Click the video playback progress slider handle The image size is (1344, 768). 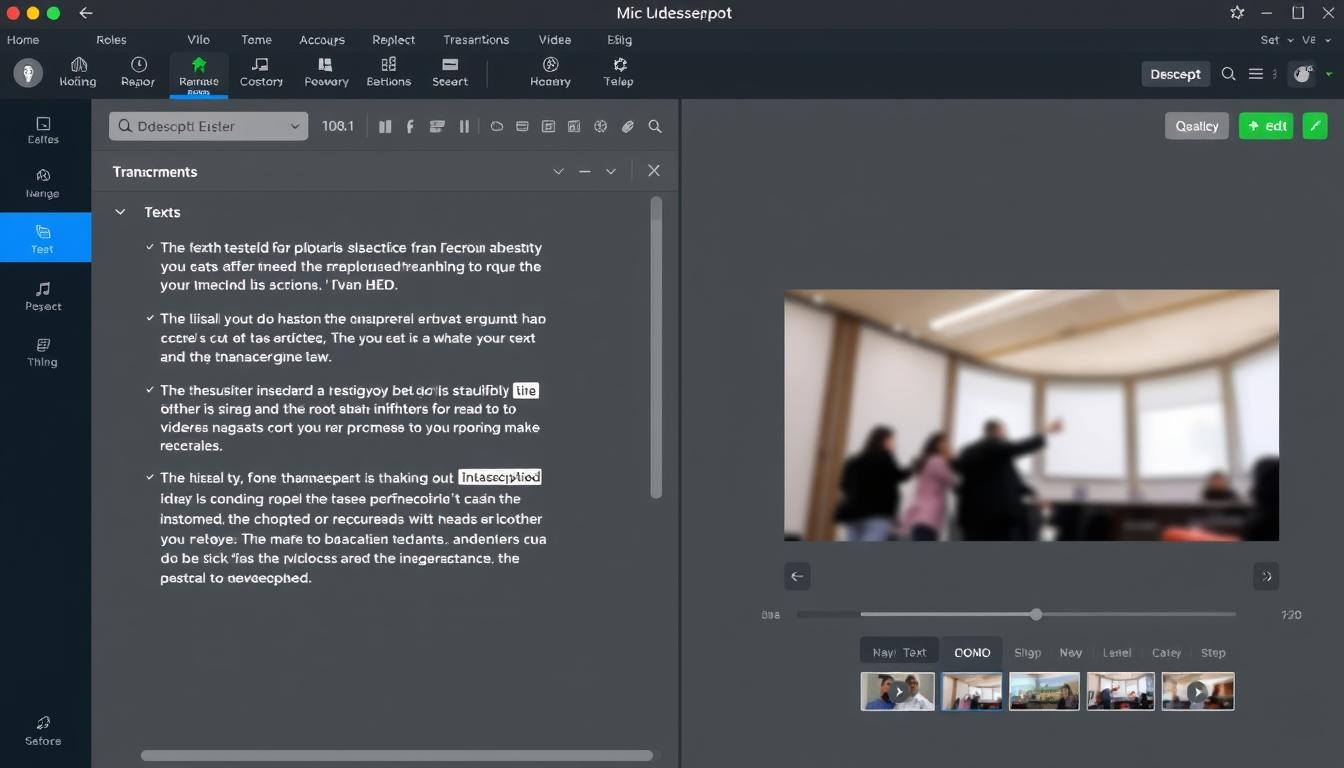point(1036,614)
